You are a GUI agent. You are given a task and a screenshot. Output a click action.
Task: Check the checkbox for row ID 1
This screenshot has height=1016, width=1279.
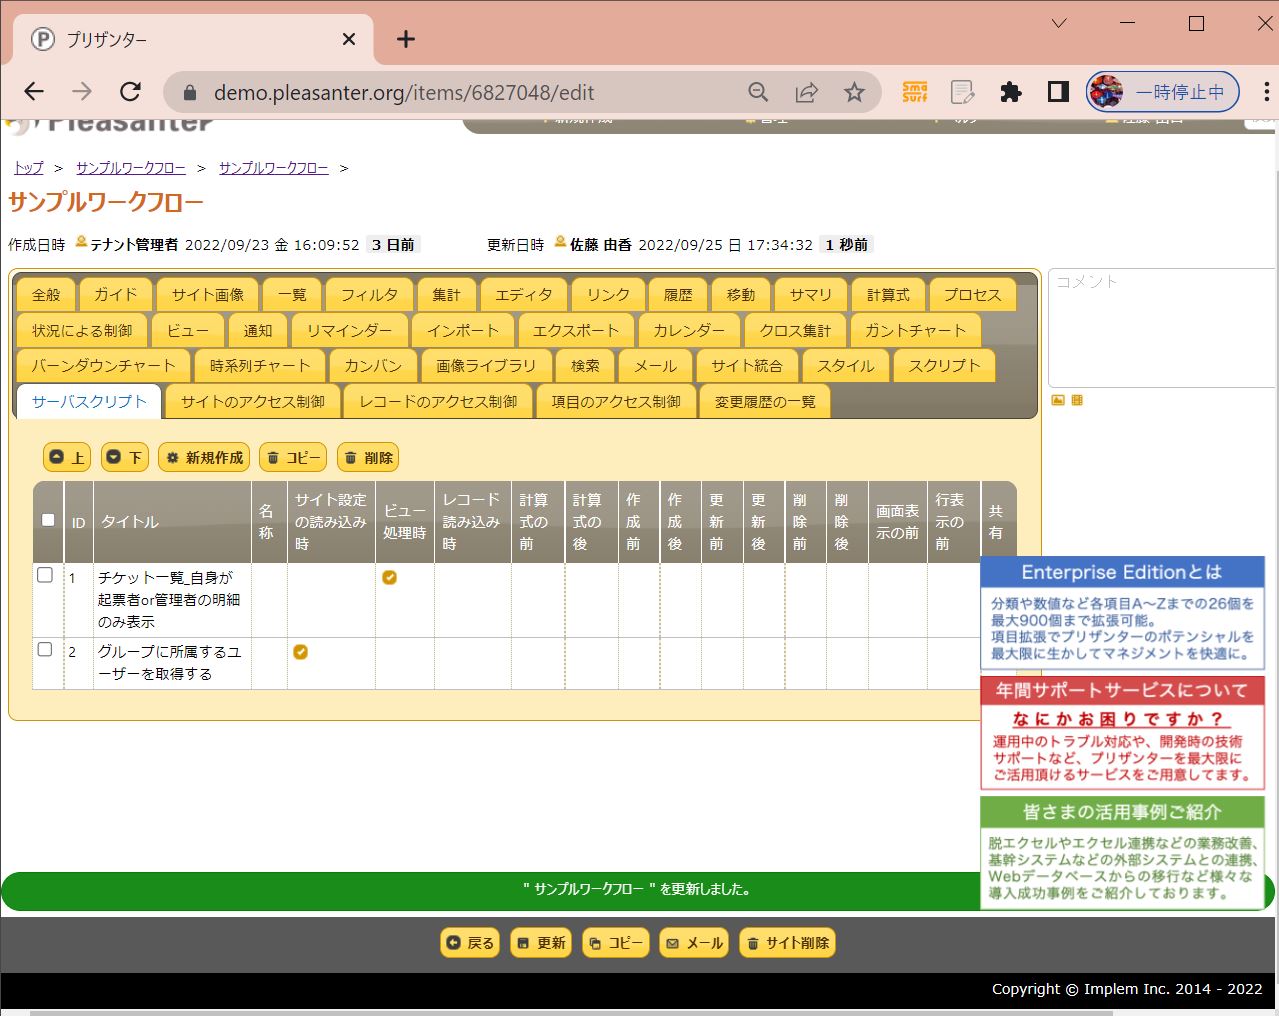click(45, 576)
